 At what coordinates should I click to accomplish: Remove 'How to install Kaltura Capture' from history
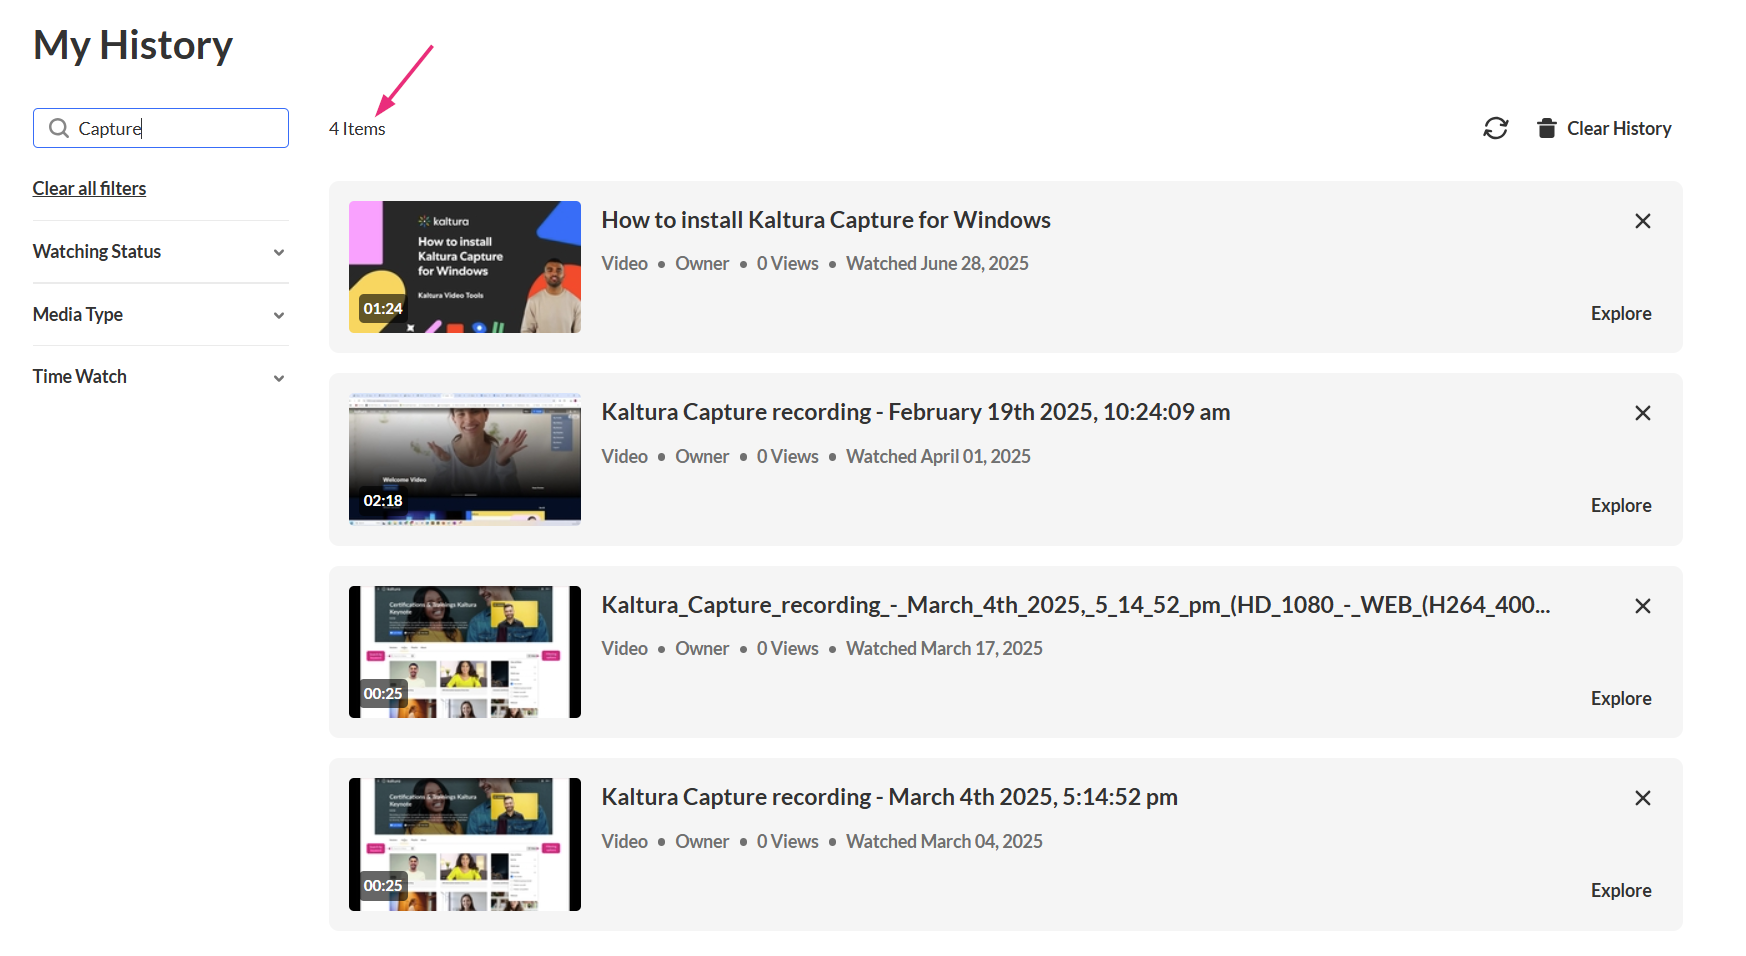pos(1642,221)
